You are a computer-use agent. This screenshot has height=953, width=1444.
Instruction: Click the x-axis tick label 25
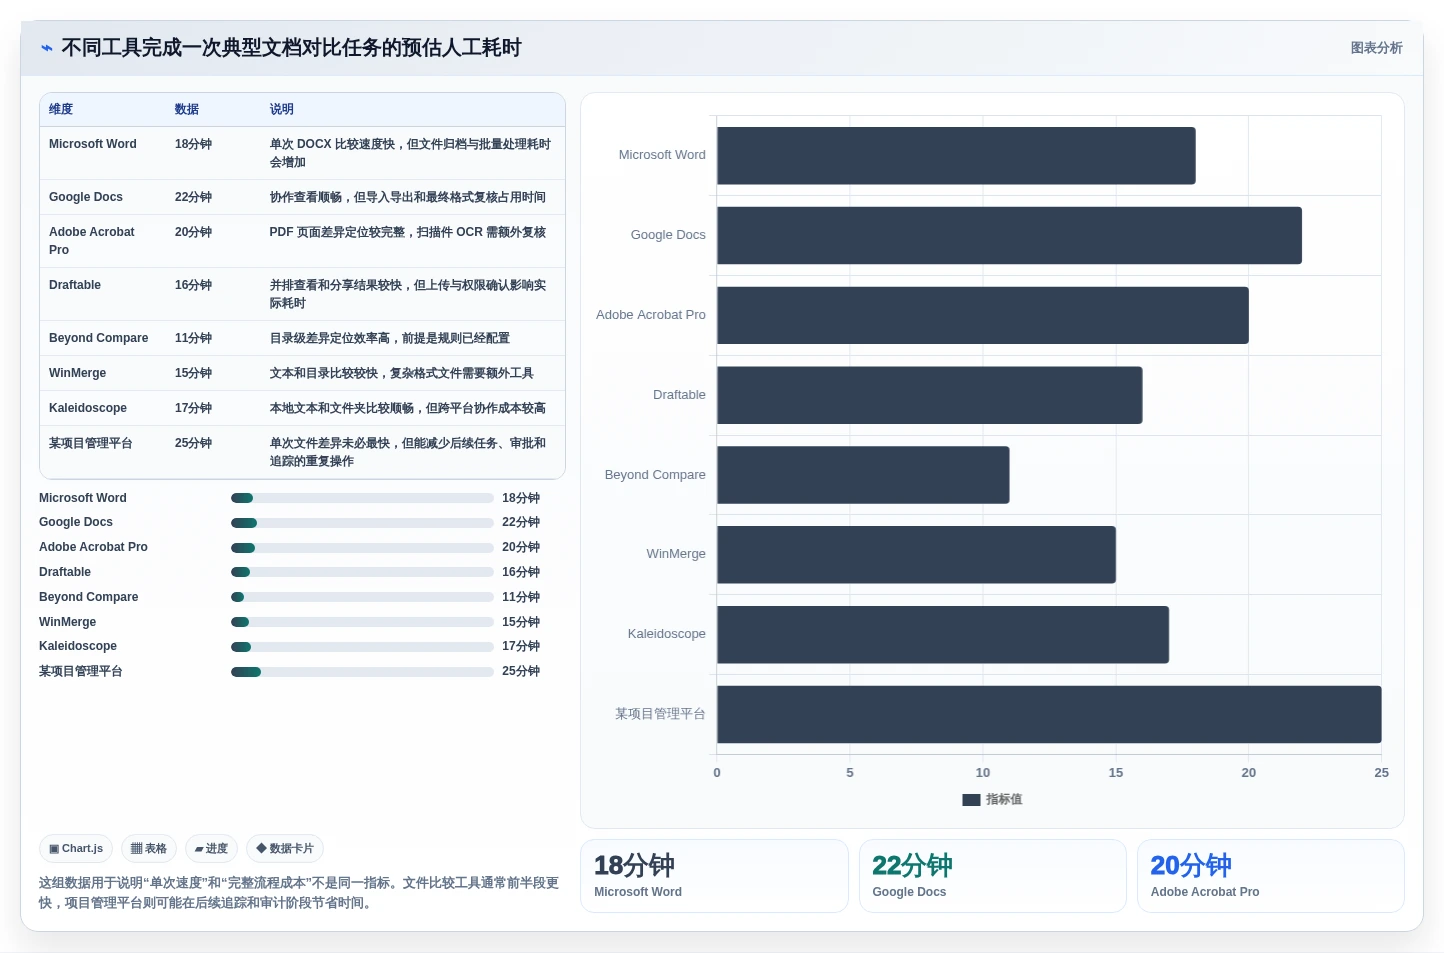(1381, 773)
